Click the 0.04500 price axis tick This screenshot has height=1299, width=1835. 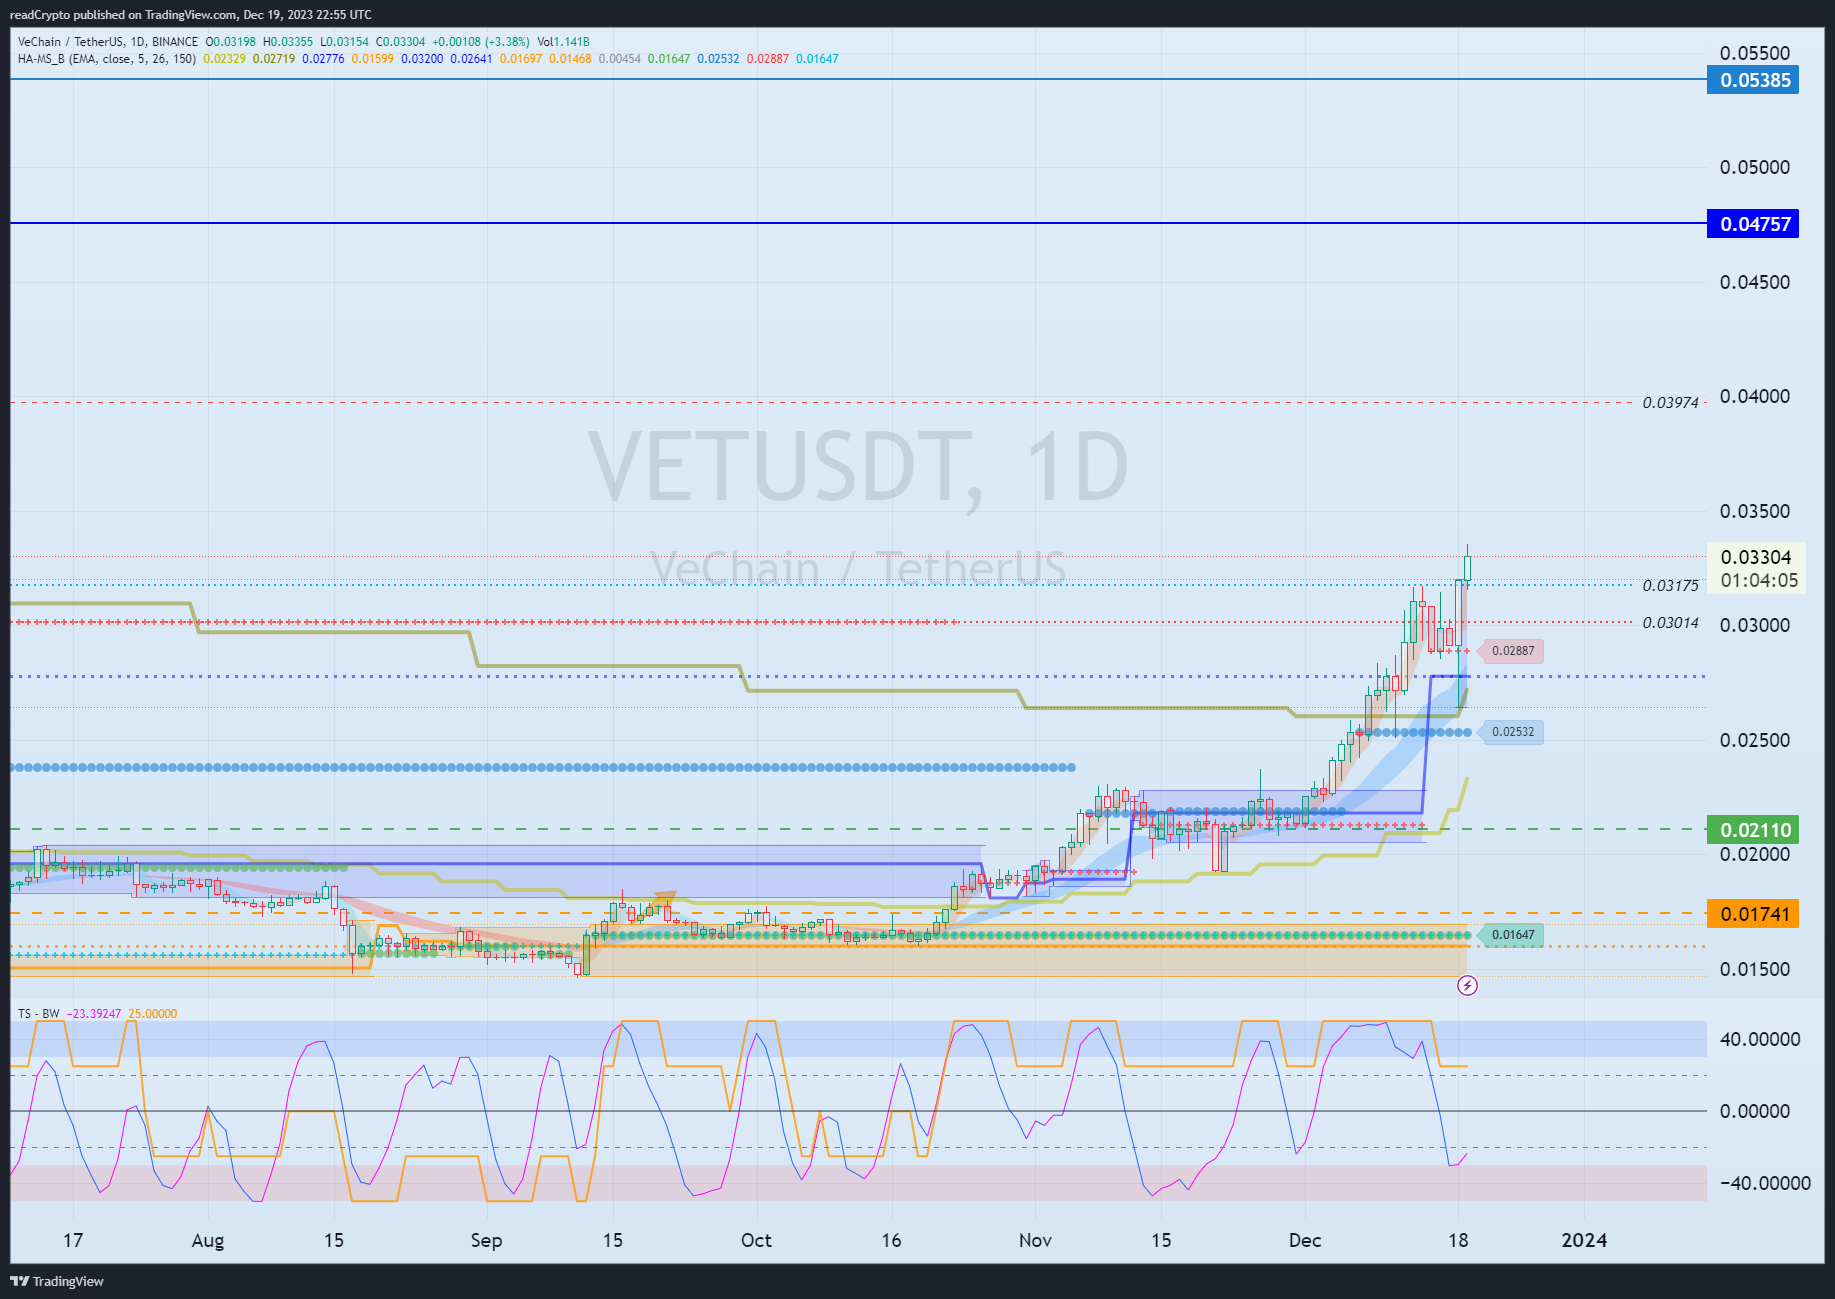[1755, 282]
